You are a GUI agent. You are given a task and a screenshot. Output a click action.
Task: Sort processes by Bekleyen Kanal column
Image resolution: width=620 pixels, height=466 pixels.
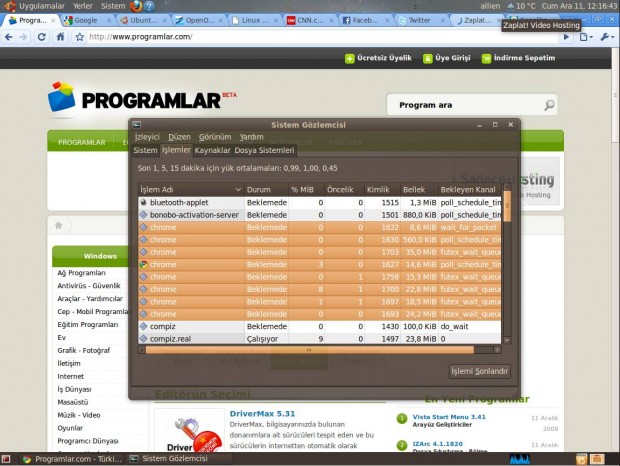(470, 190)
